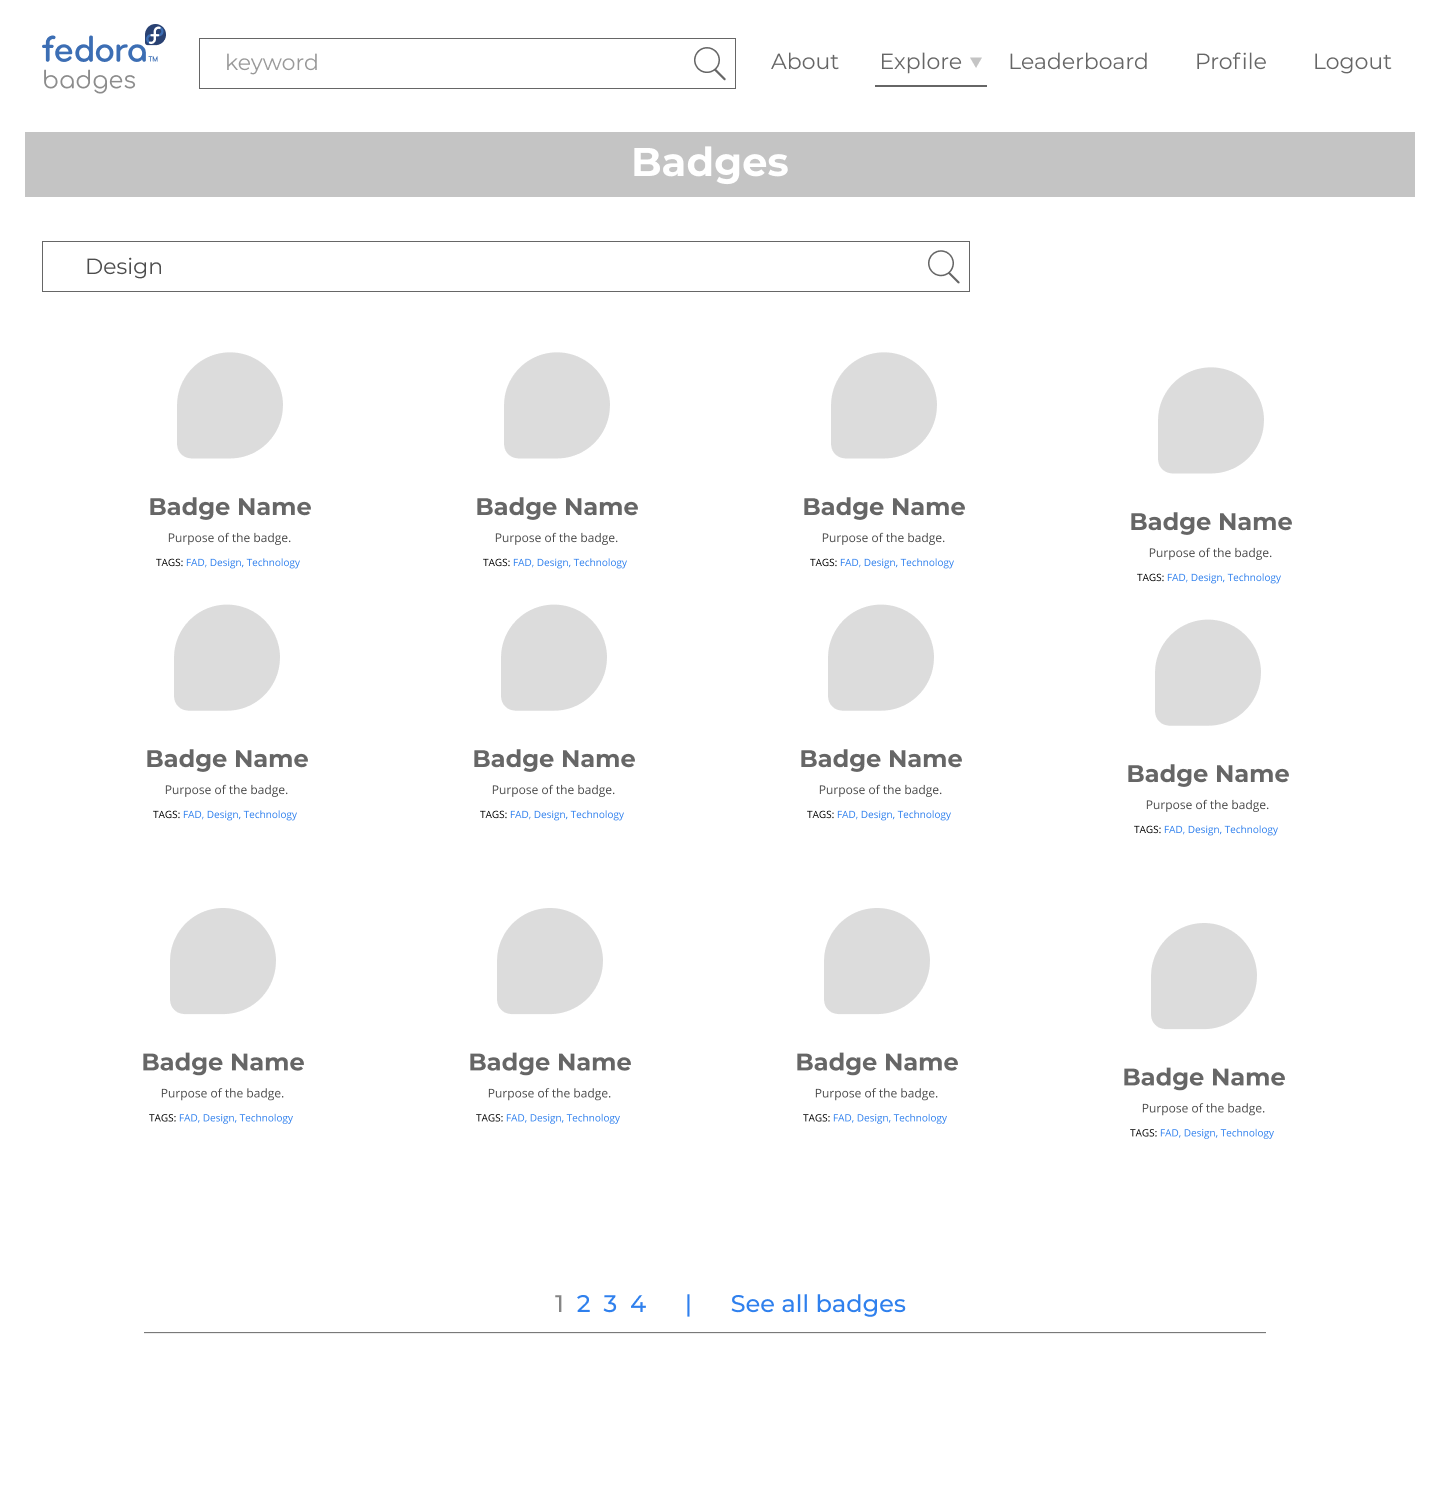
Task: Go to results page 1
Action: tap(559, 1304)
